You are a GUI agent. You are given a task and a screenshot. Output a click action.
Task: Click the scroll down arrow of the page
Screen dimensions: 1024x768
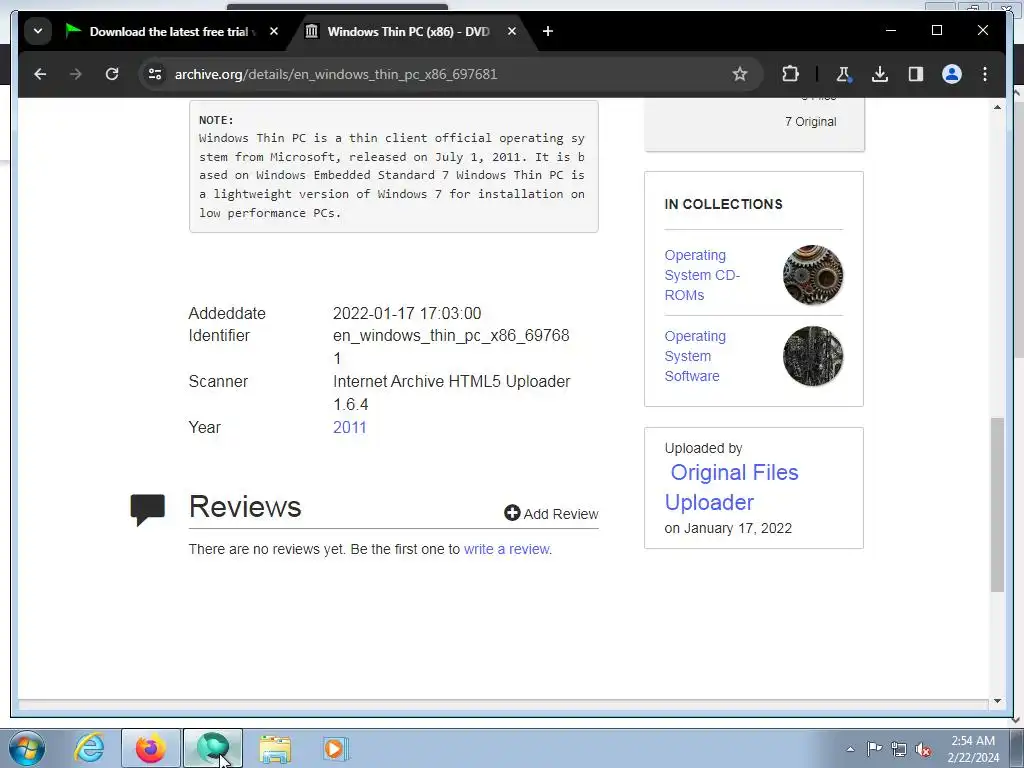pyautogui.click(x=997, y=701)
